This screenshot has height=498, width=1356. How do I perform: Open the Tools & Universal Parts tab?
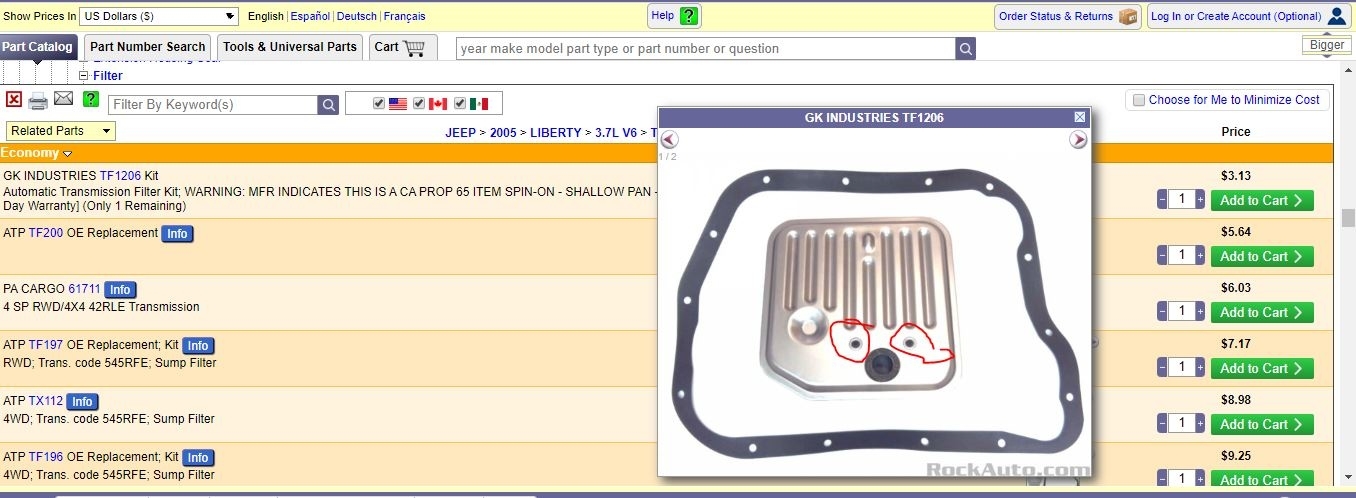(290, 47)
